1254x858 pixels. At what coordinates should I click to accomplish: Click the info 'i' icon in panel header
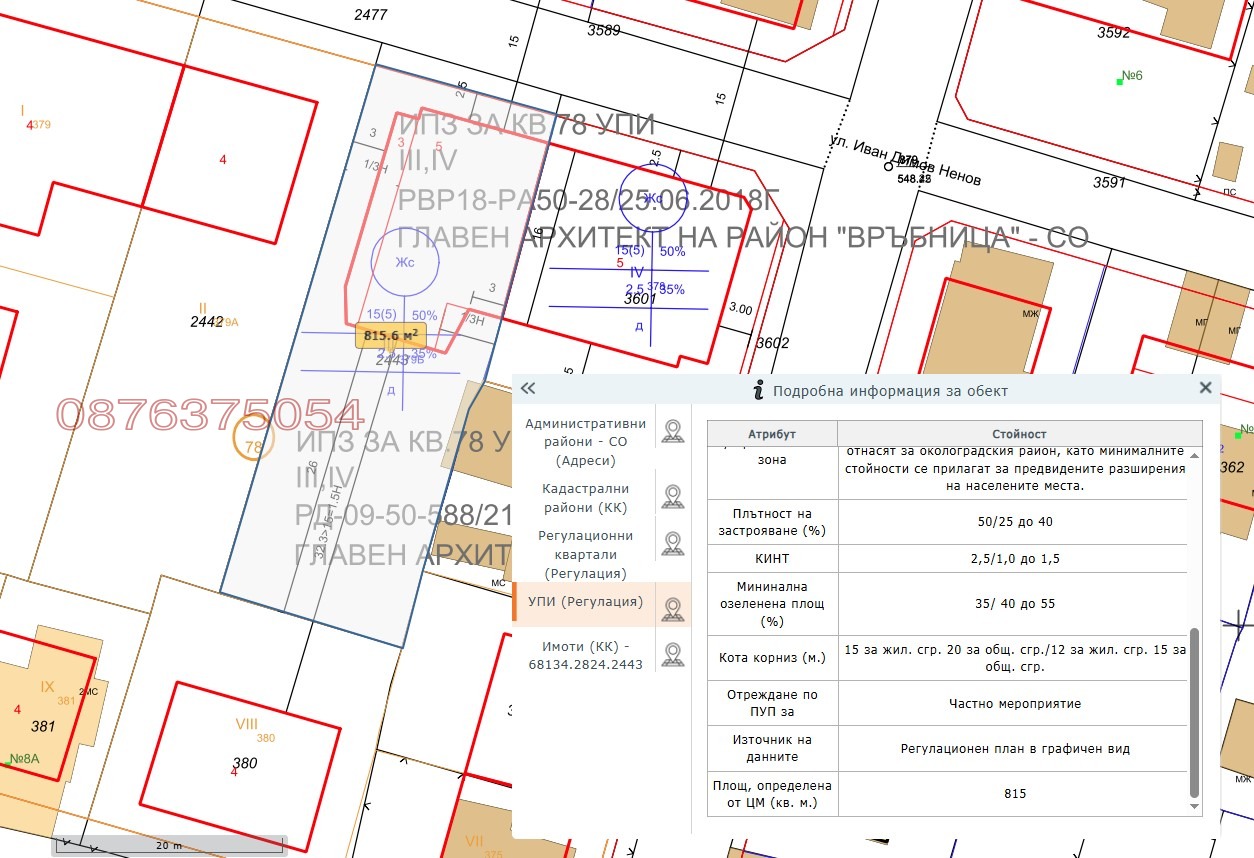tap(759, 391)
